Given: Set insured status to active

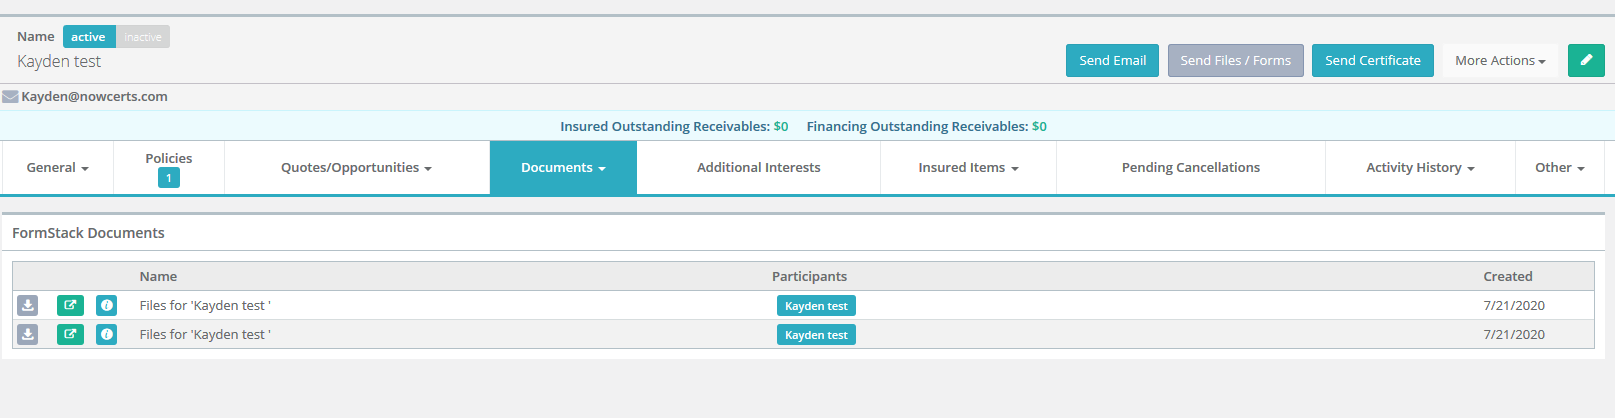Looking at the screenshot, I should 88,37.
